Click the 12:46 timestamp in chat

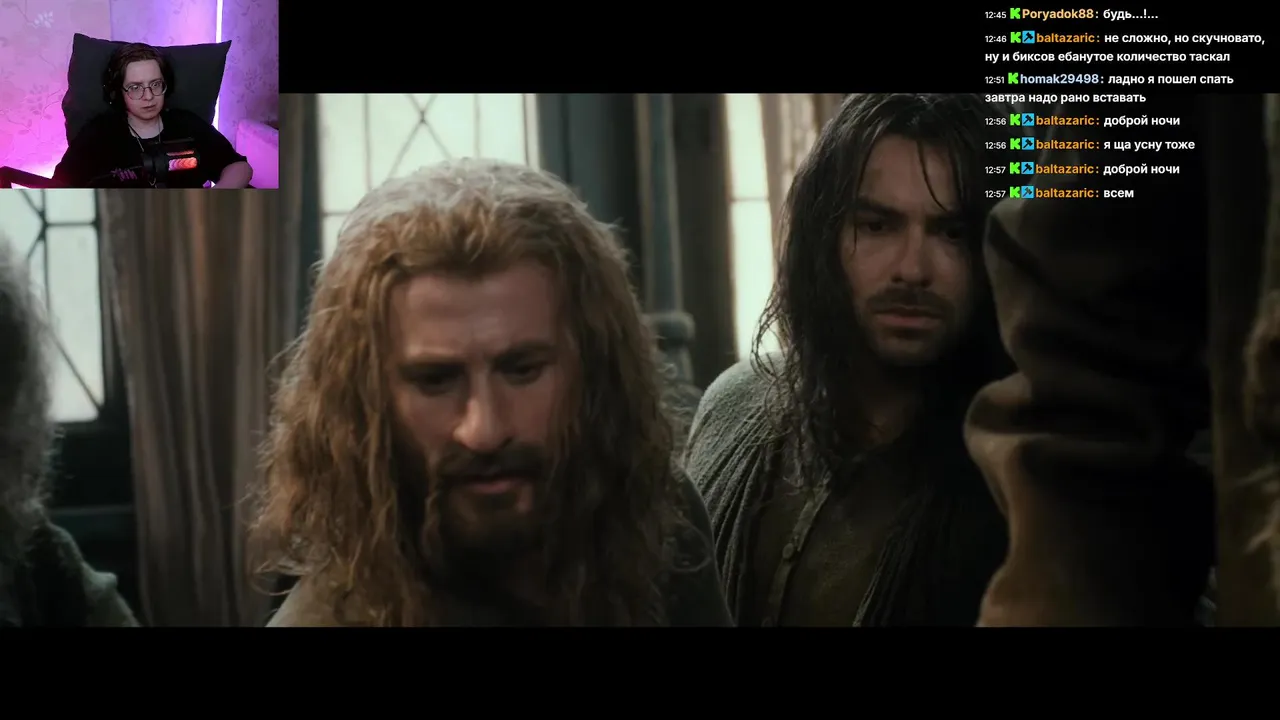(995, 39)
